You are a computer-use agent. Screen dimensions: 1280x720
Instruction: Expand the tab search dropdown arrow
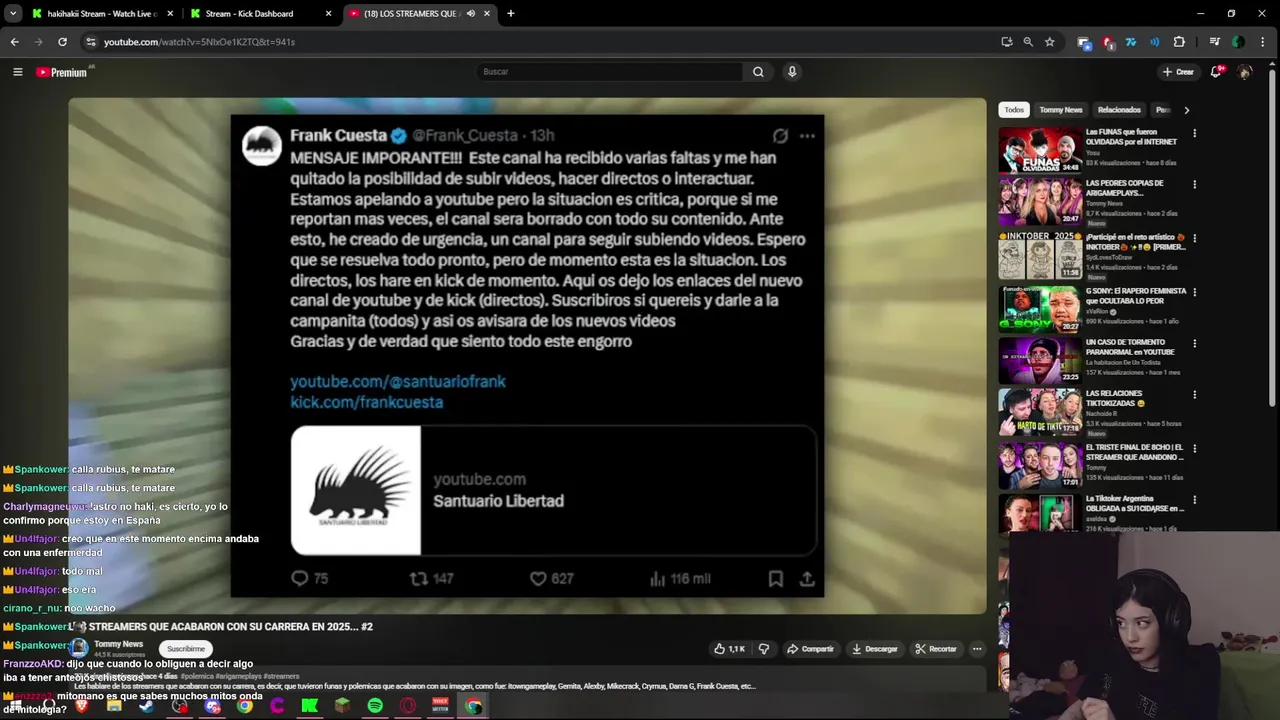pyautogui.click(x=12, y=14)
